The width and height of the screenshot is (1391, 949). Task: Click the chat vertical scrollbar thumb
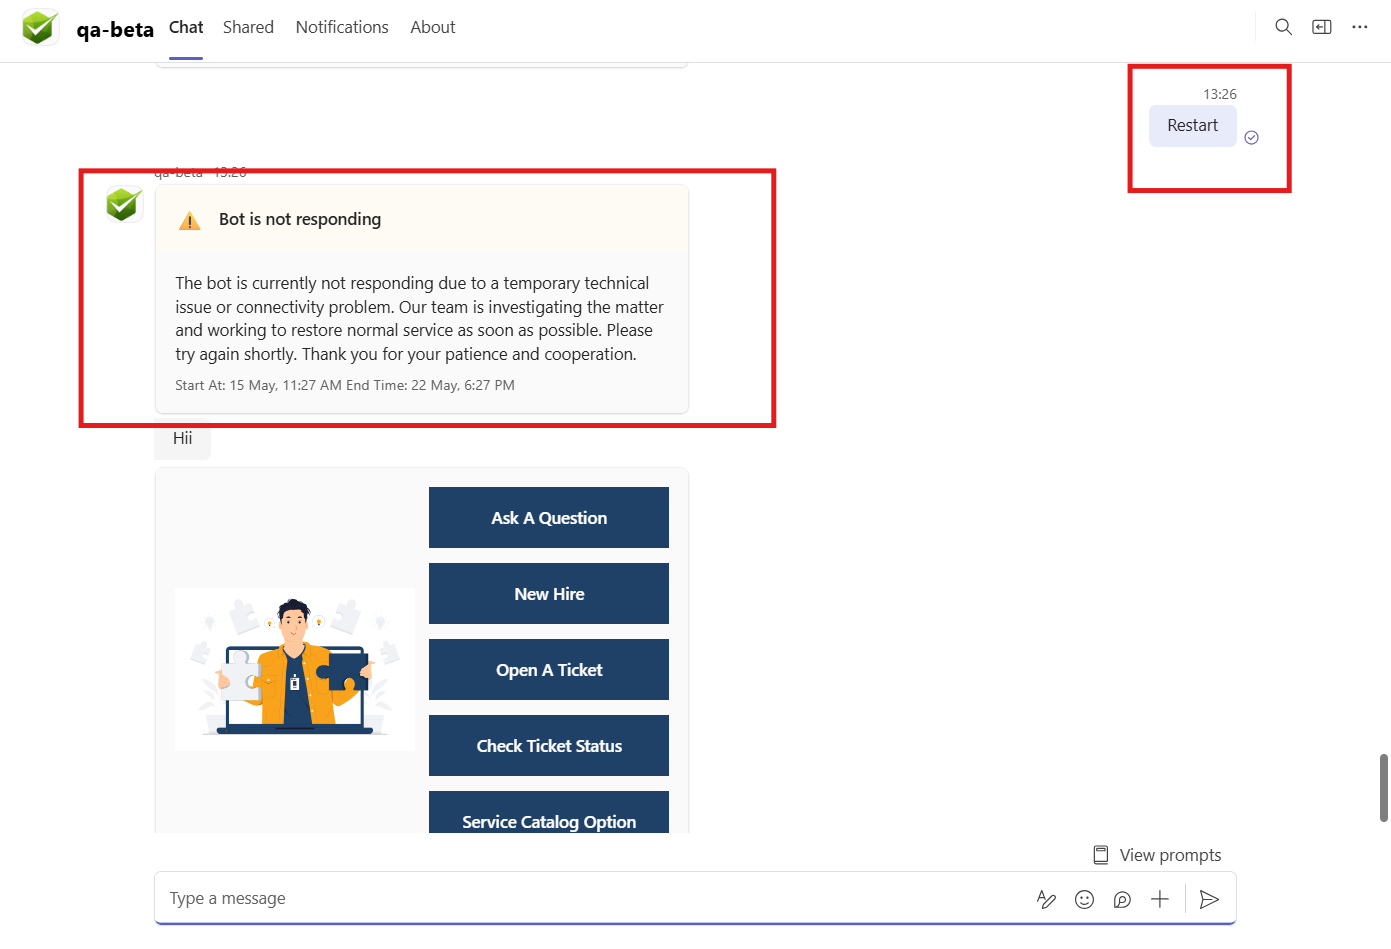pos(1384,788)
